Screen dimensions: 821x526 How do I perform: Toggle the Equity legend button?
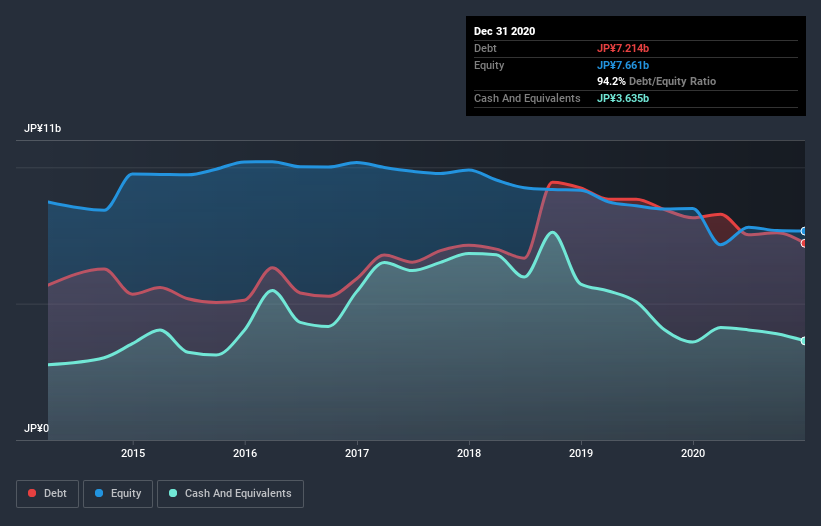(x=118, y=494)
